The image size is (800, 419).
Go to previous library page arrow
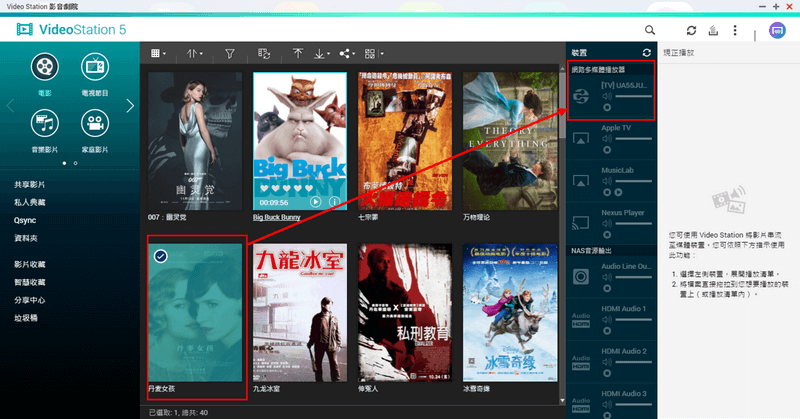pyautogui.click(x=10, y=106)
